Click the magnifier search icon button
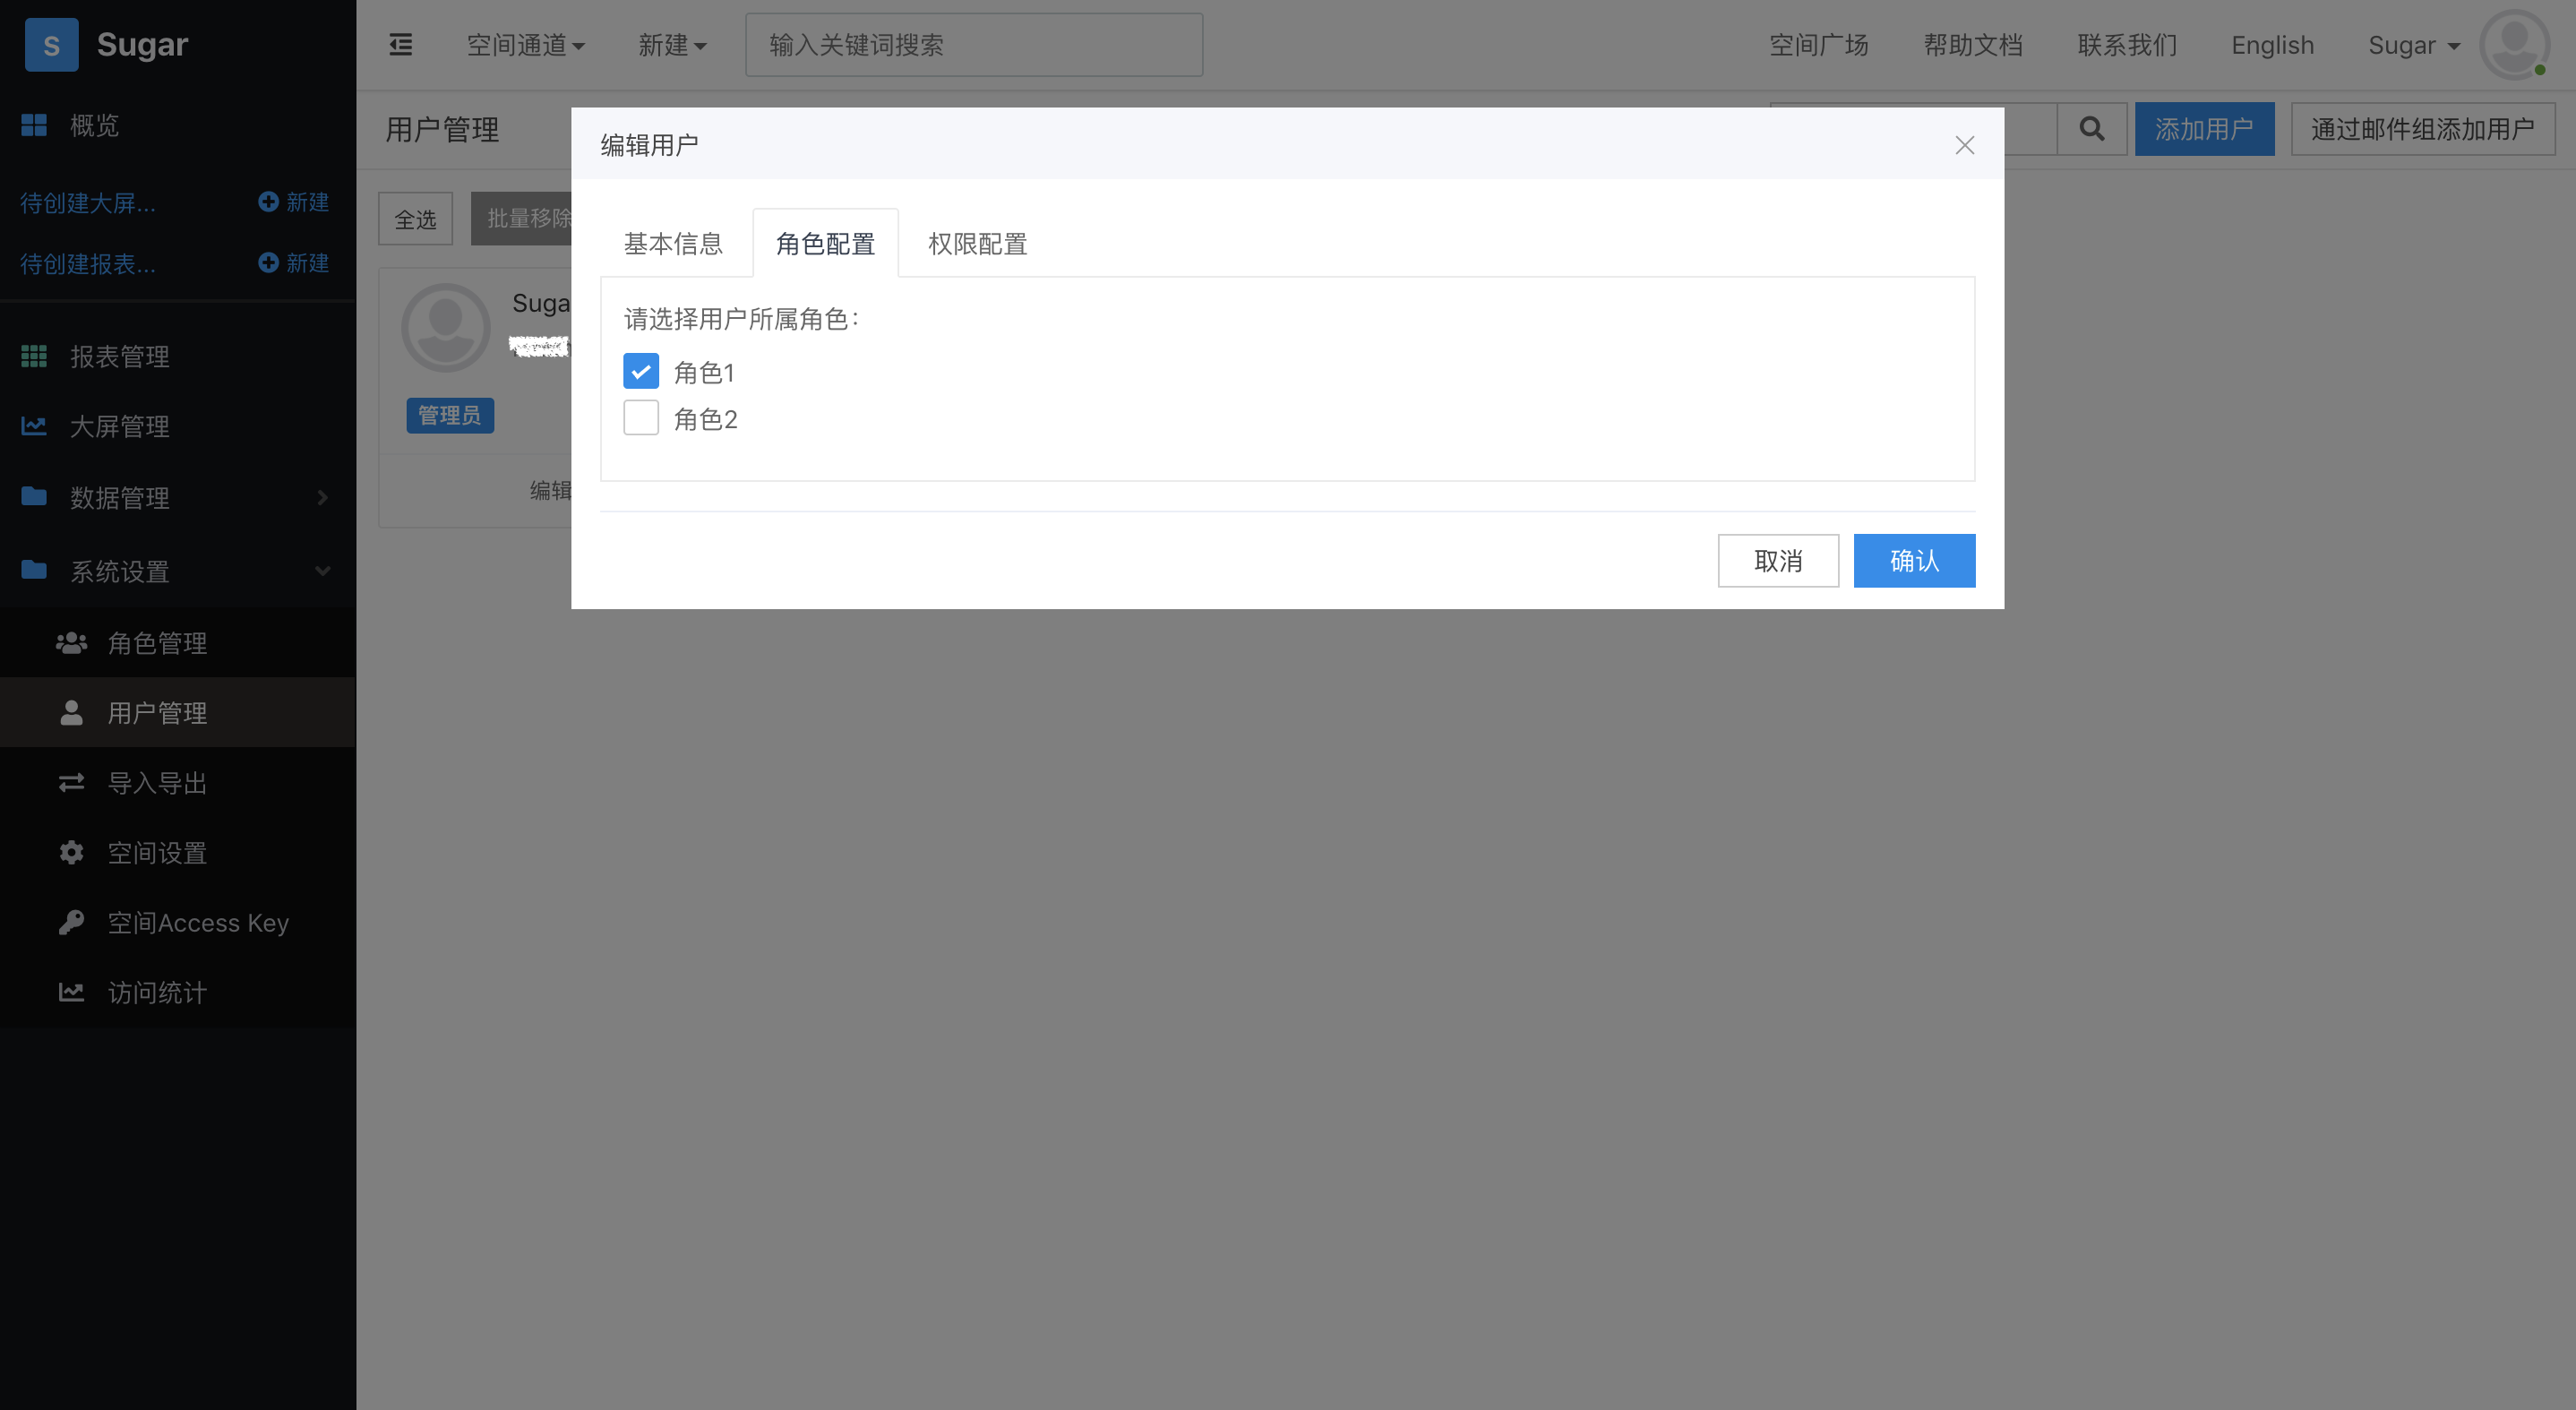This screenshot has height=1410, width=2576. pos(2091,129)
